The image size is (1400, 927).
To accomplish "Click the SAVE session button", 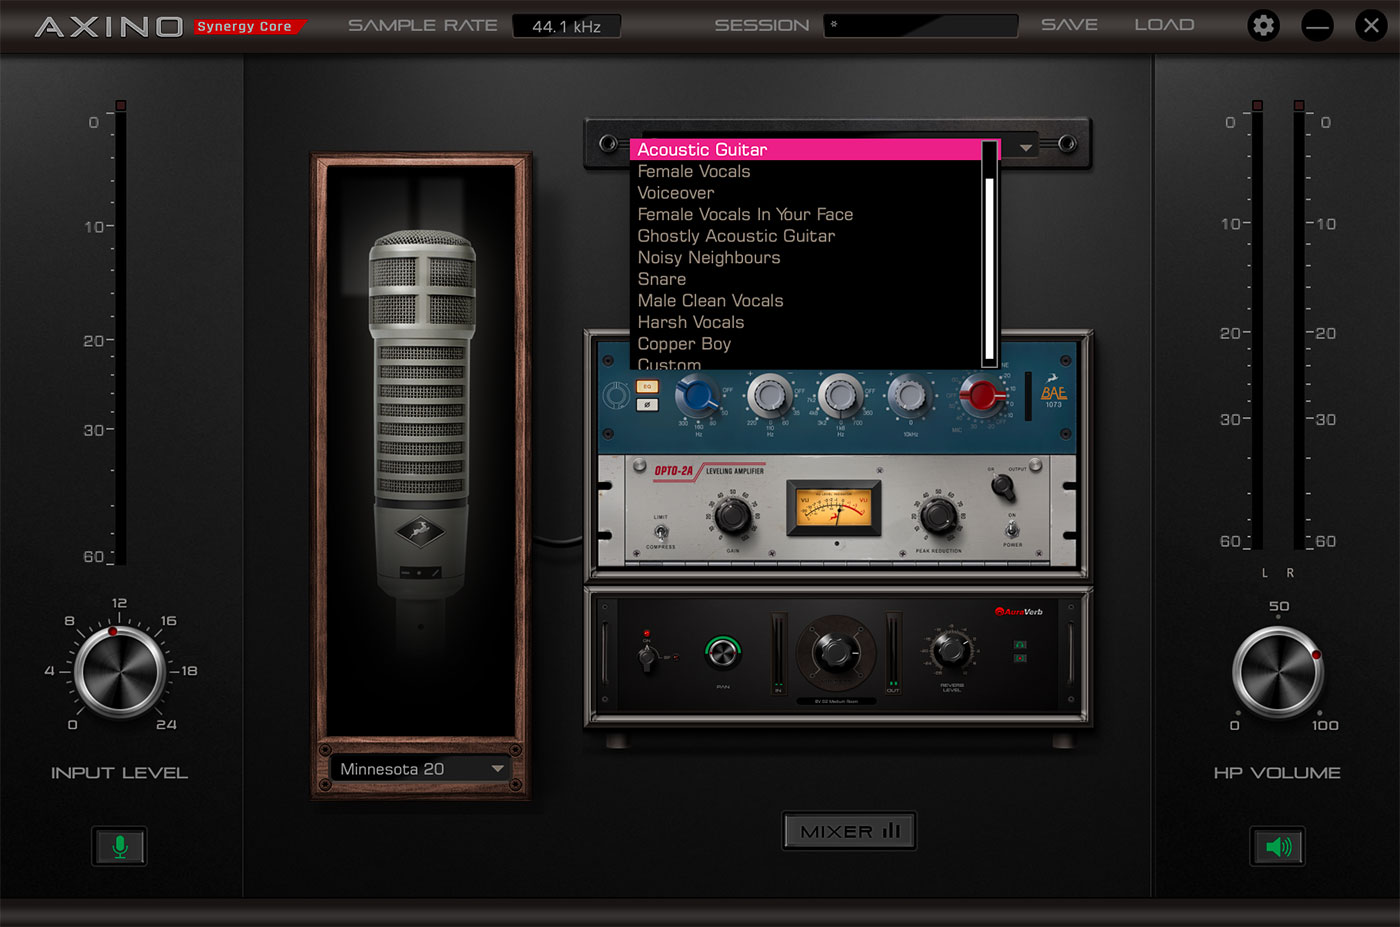I will pyautogui.click(x=1069, y=25).
